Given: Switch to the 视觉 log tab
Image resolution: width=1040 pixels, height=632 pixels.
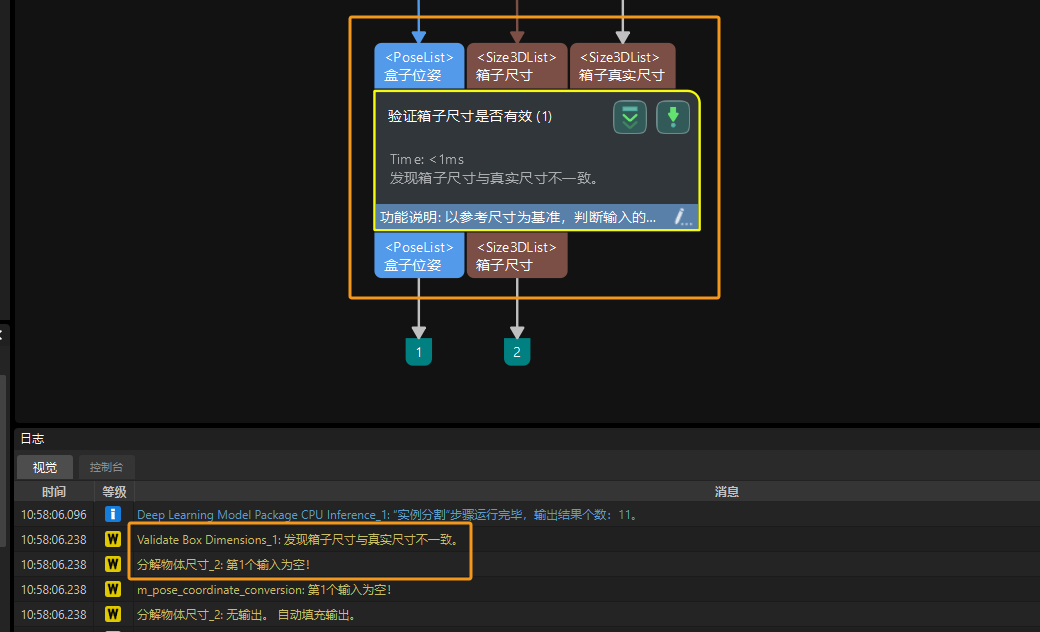Looking at the screenshot, I should [x=44, y=467].
